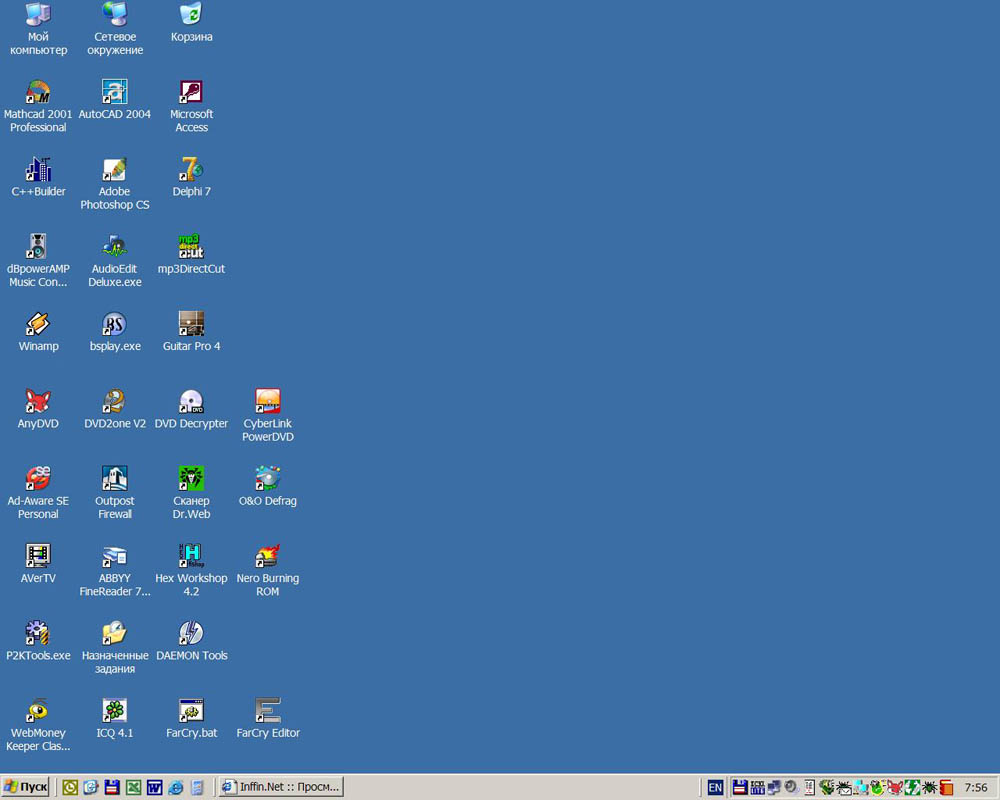Viewport: 1000px width, 800px height.
Task: Select the DVD2one V2 icon
Action: point(115,409)
